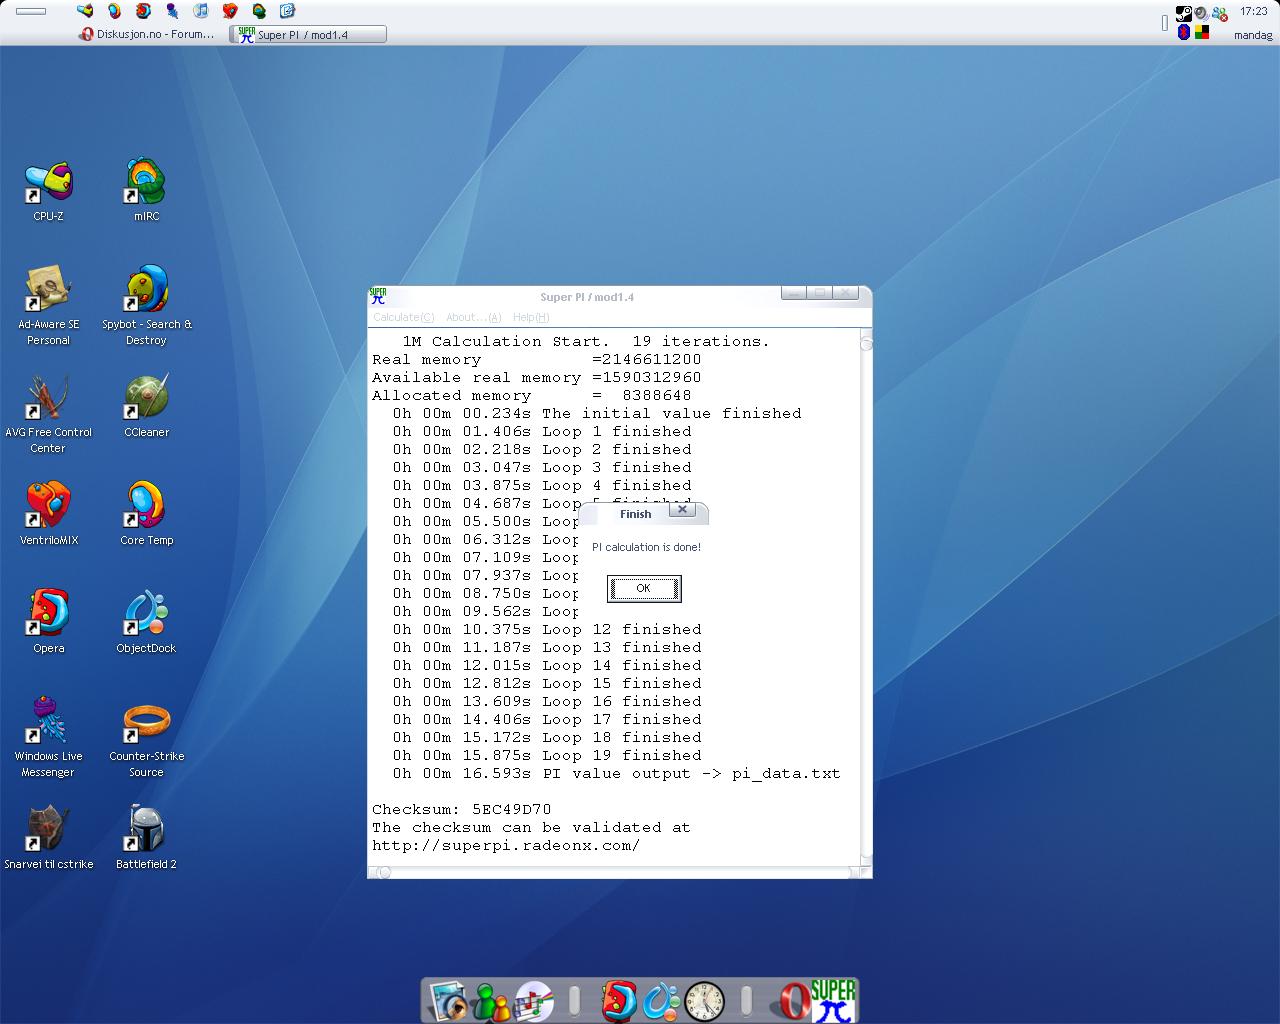Select the Opera desktop shortcut
1280x1024 pixels.
tap(48, 622)
